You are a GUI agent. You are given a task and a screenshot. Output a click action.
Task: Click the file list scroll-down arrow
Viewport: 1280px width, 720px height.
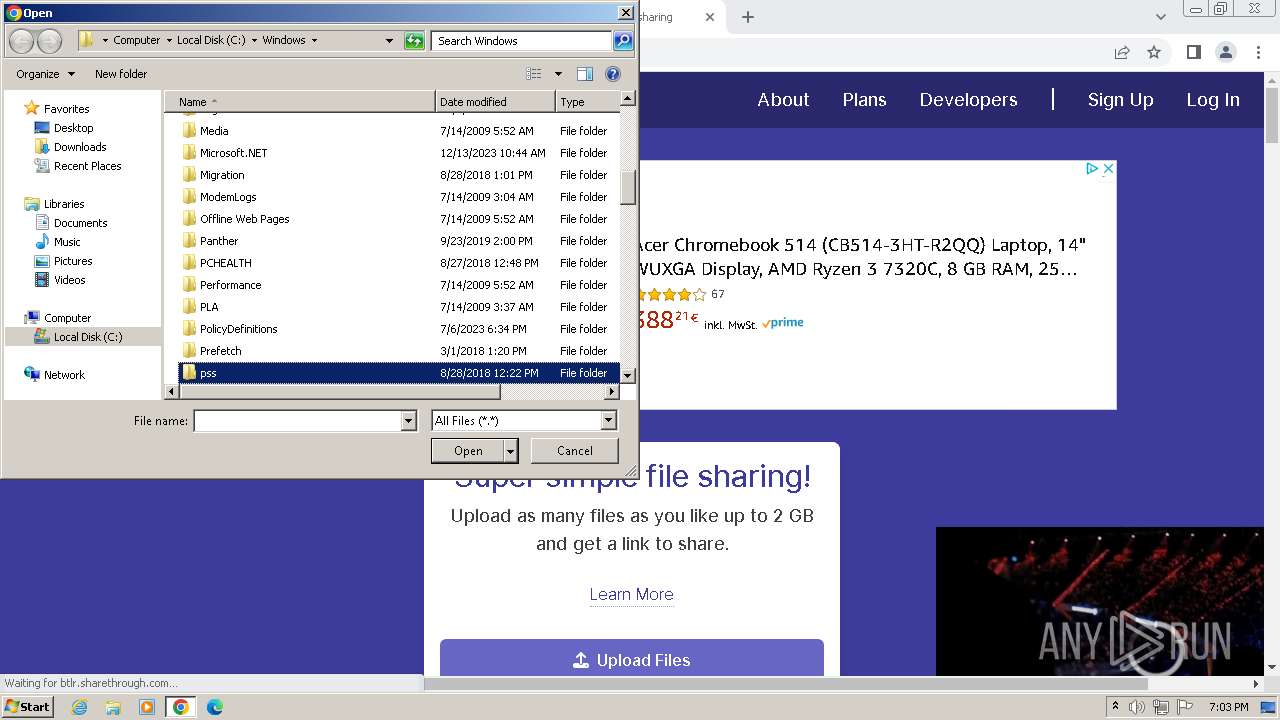(628, 375)
